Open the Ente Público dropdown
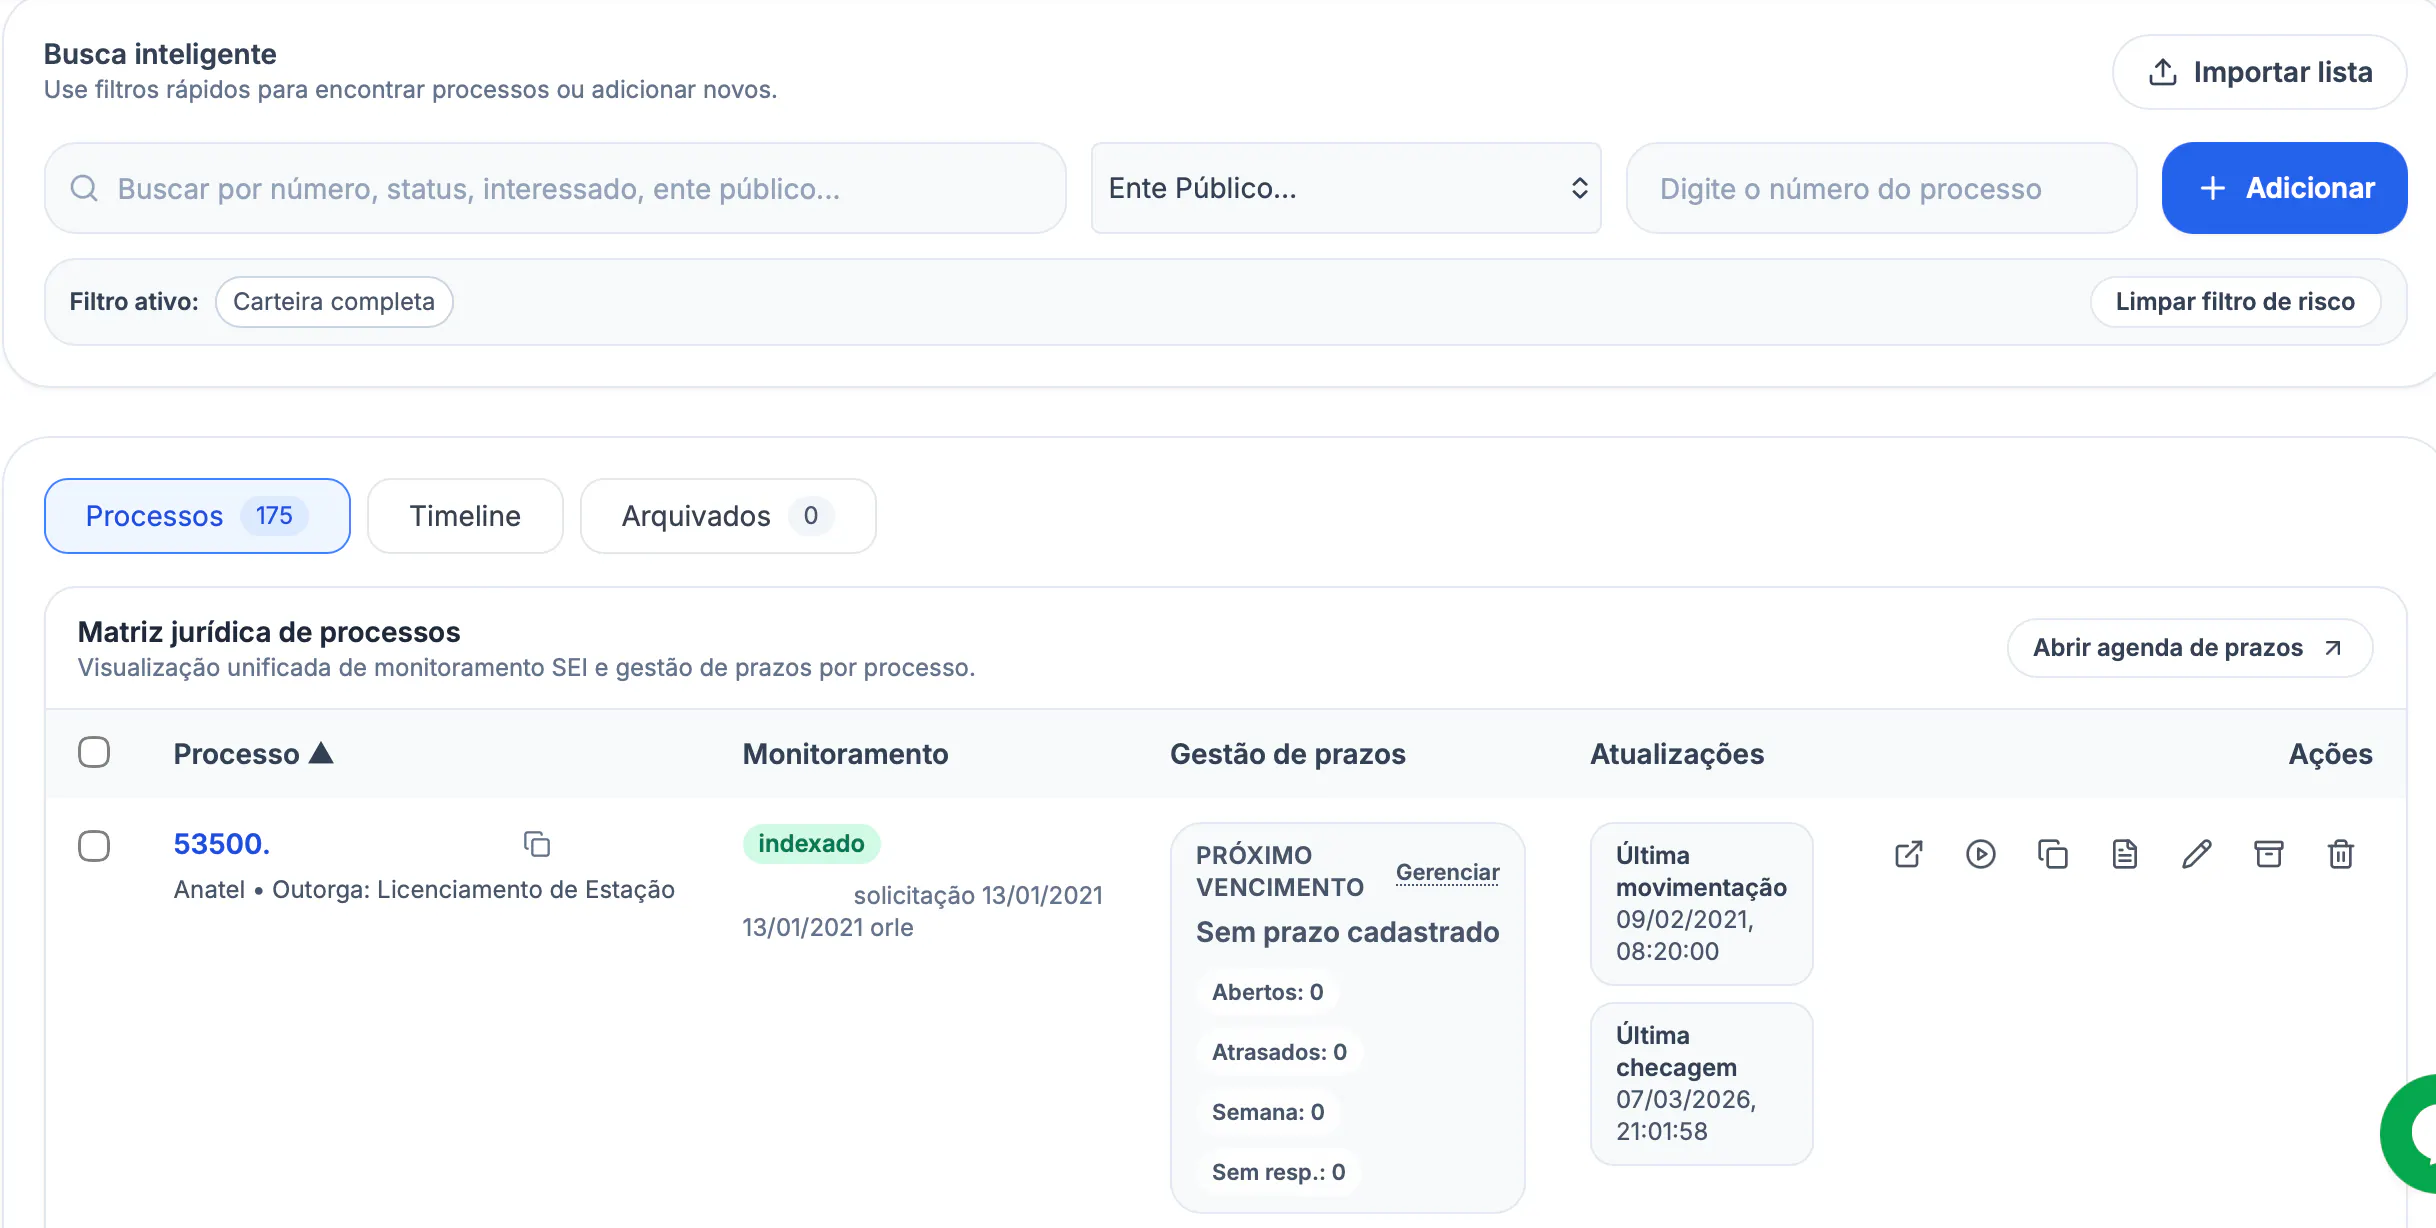 pyautogui.click(x=1346, y=188)
